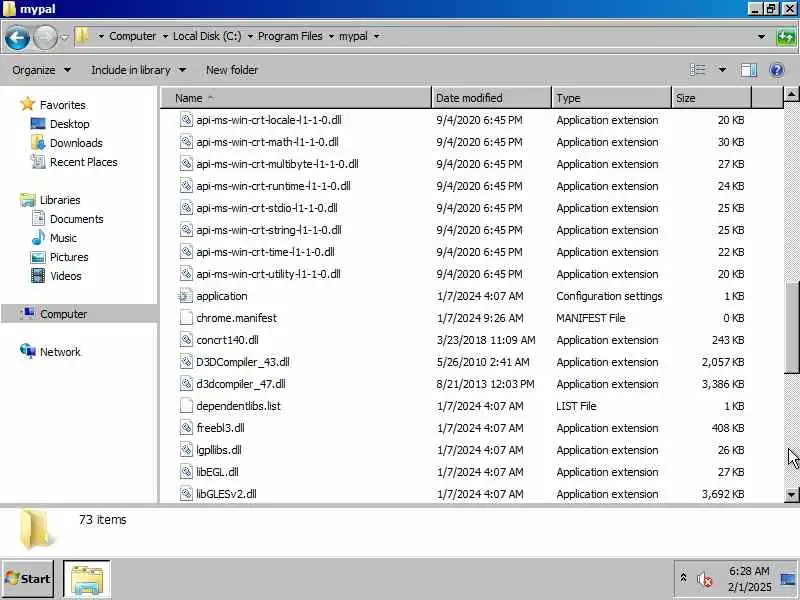The width and height of the screenshot is (800, 600).
Task: Click the Desktop icon in Favorites
Action: (x=38, y=124)
